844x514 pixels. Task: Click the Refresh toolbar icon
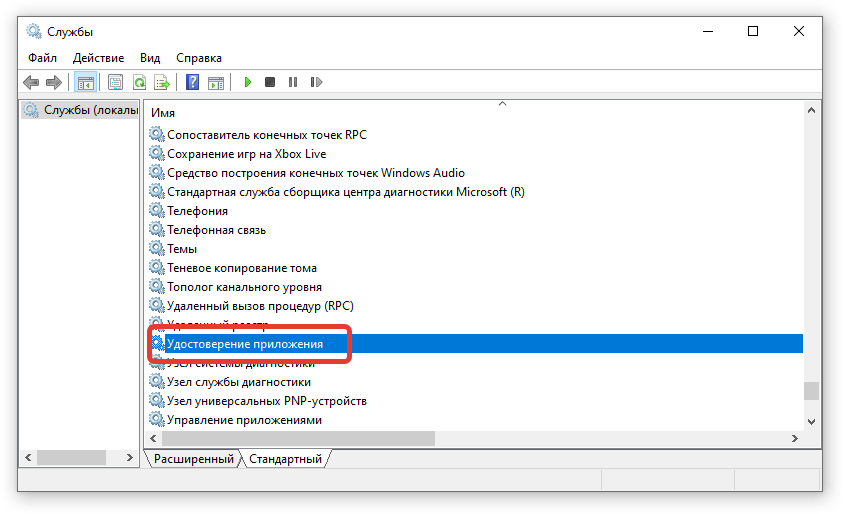click(139, 82)
